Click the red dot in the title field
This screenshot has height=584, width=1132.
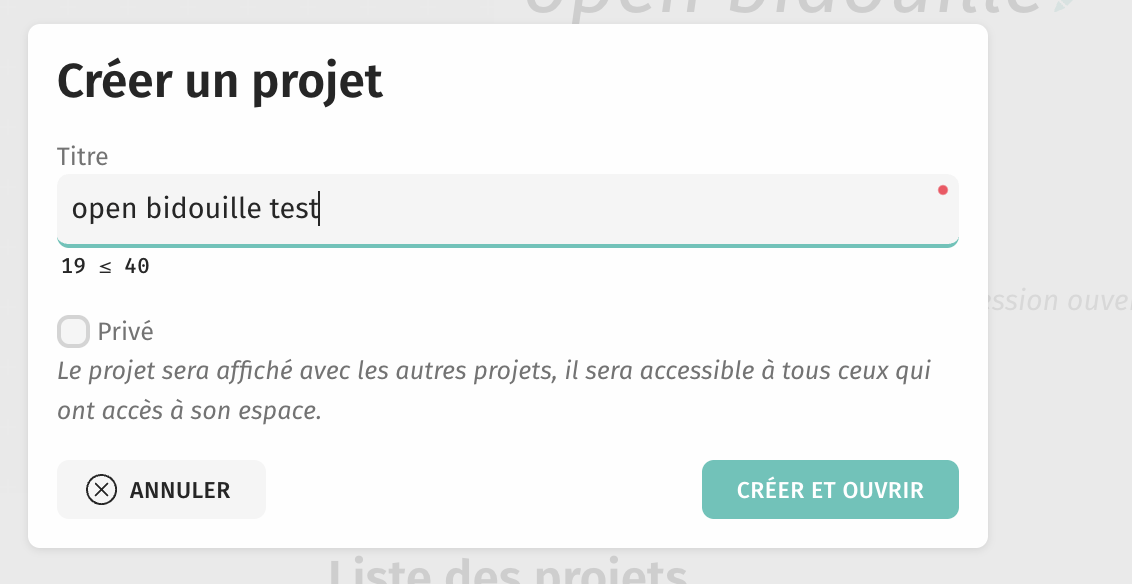coord(943,190)
